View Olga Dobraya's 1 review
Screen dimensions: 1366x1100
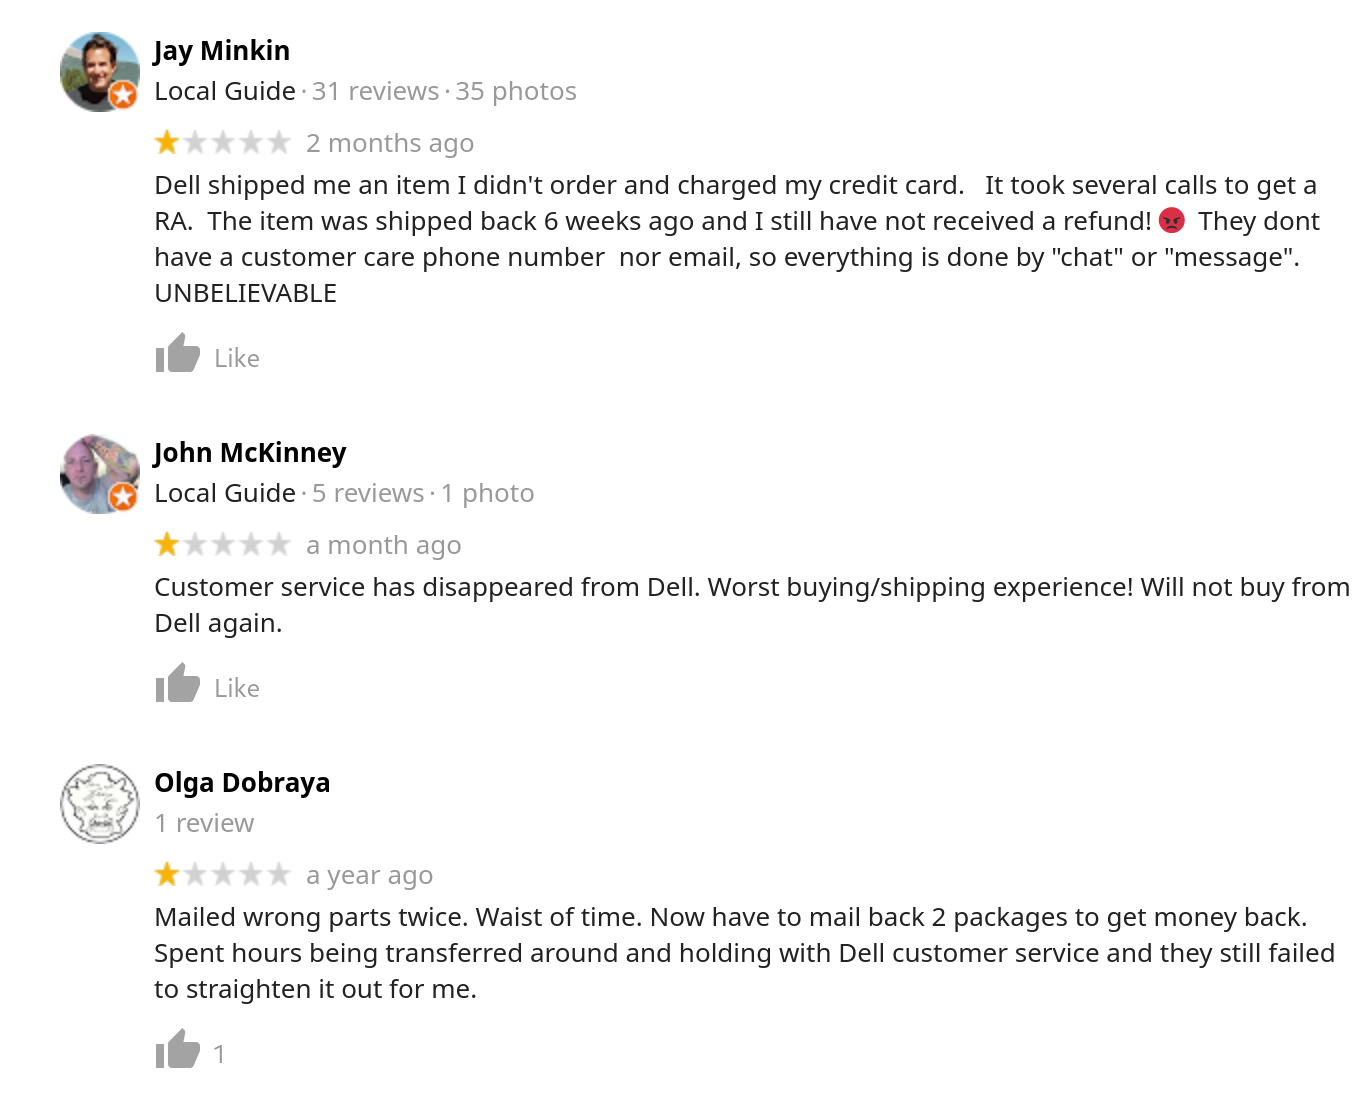tap(204, 823)
